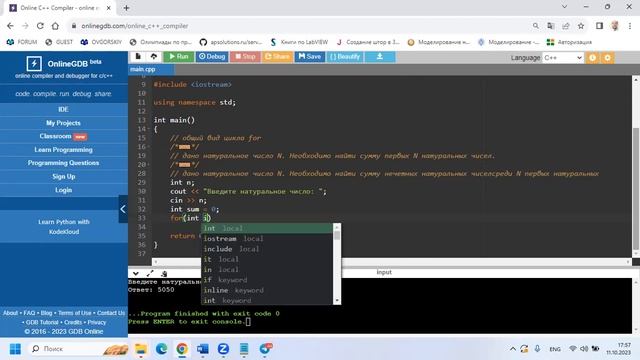Open Zoom from the taskbar

(223, 349)
